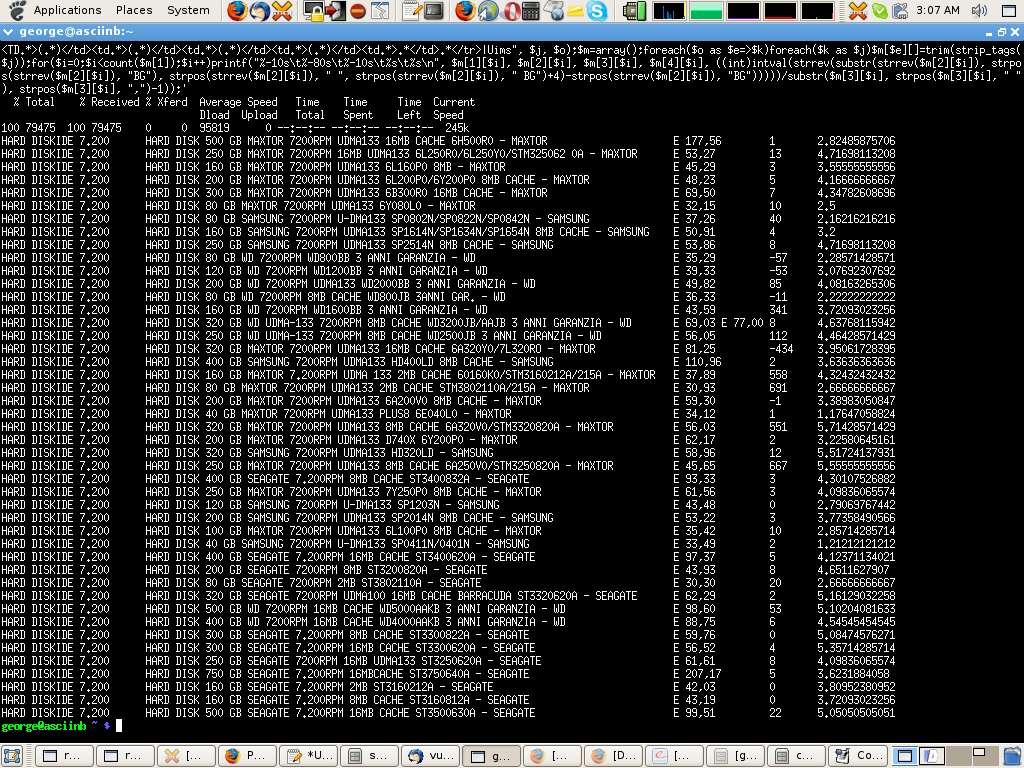Launch Skype from the panel
This screenshot has width=1024, height=768.
598,11
